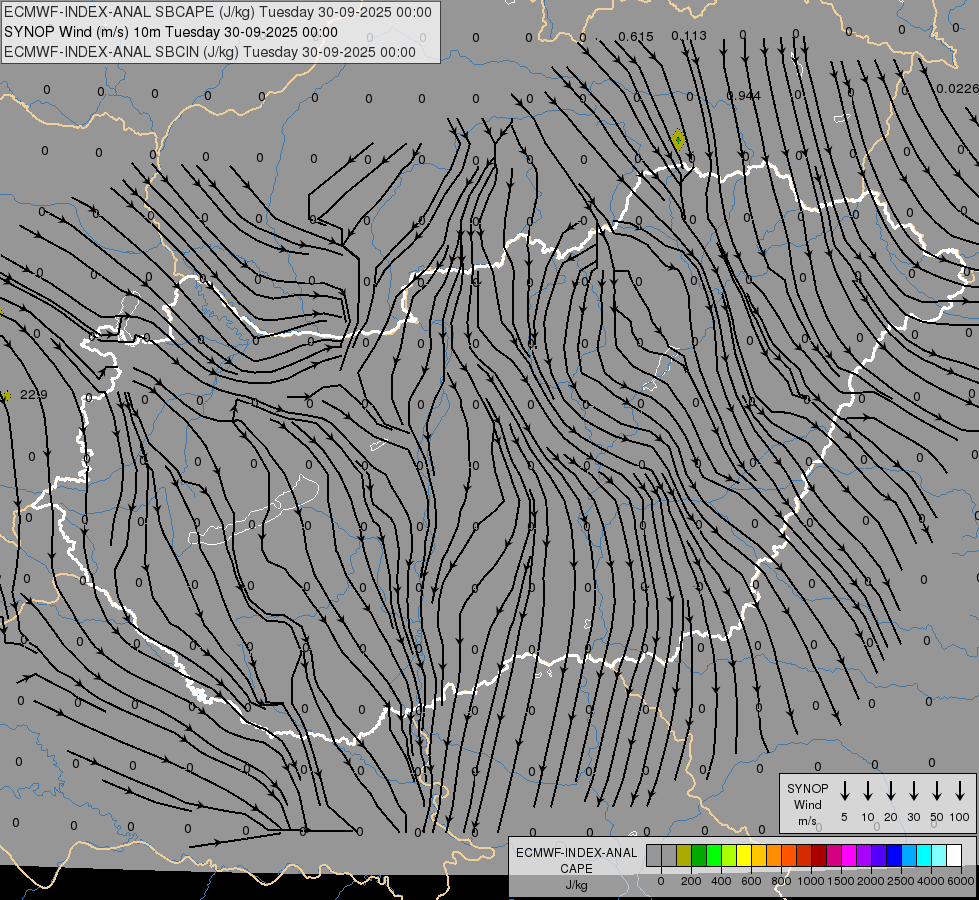Click the wind arrow above the 50 label
Image resolution: width=979 pixels, height=900 pixels.
[x=937, y=791]
